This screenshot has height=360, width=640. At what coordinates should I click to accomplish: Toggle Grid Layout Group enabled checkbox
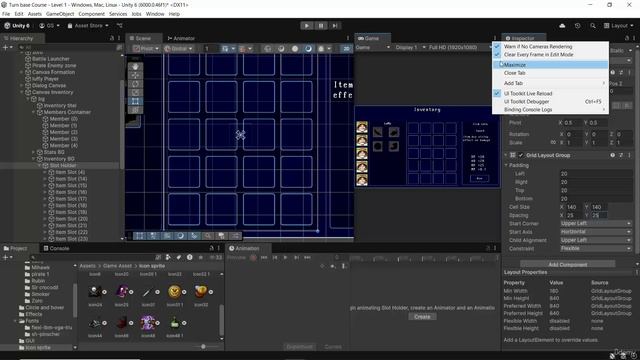pyautogui.click(x=521, y=155)
